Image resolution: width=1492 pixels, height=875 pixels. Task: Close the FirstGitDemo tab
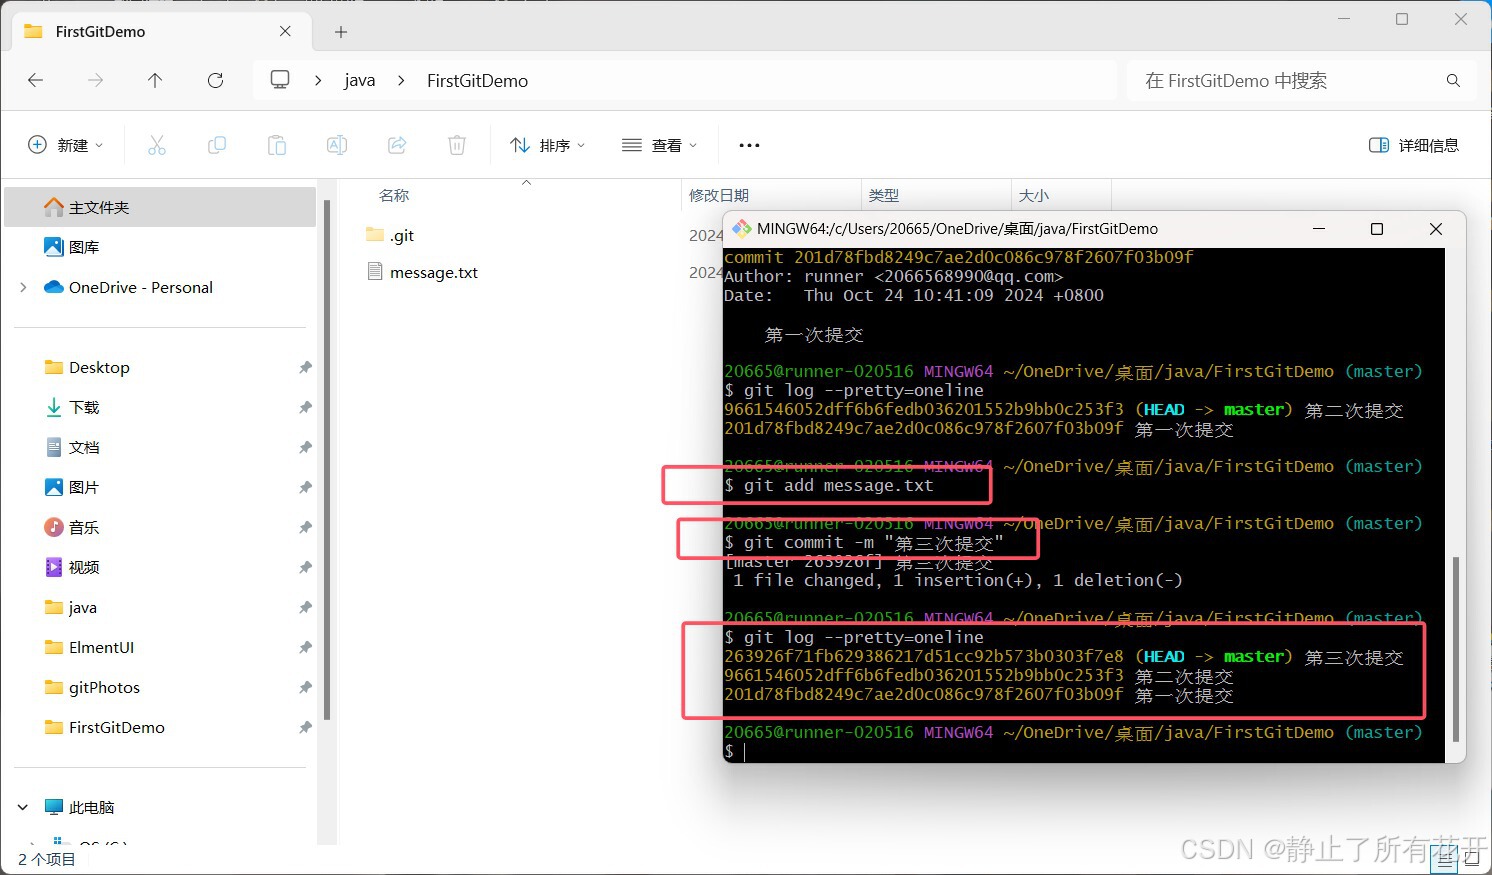(x=285, y=31)
